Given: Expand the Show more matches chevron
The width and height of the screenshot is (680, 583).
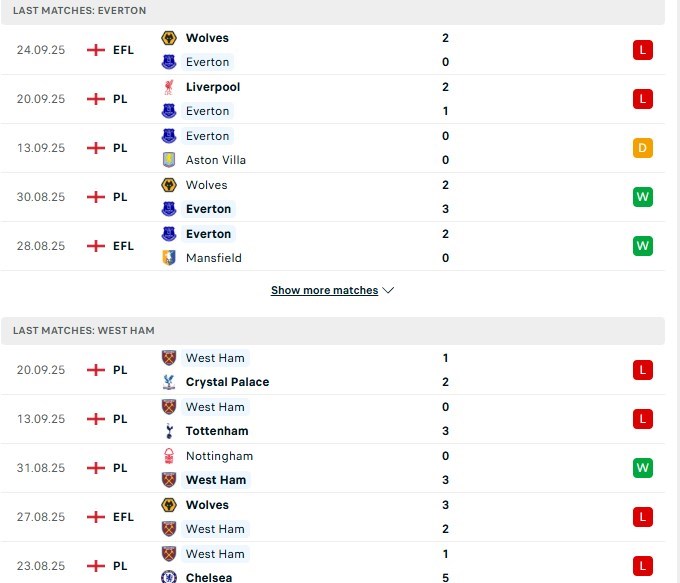Looking at the screenshot, I should 389,291.
